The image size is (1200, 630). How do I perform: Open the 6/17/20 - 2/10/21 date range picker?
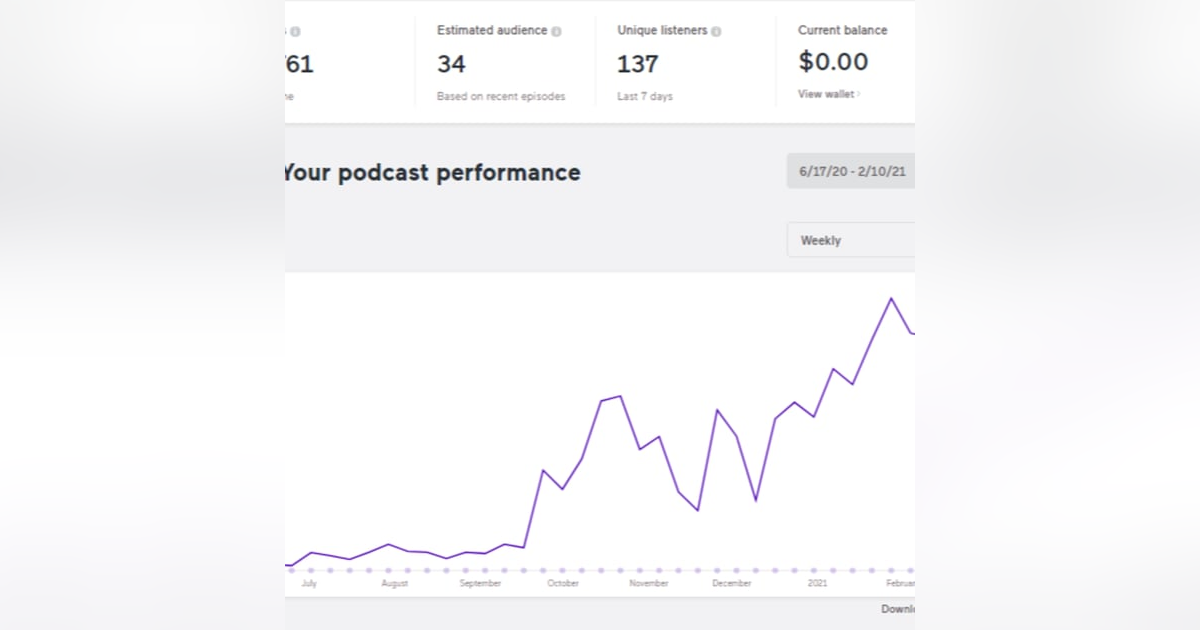point(851,171)
